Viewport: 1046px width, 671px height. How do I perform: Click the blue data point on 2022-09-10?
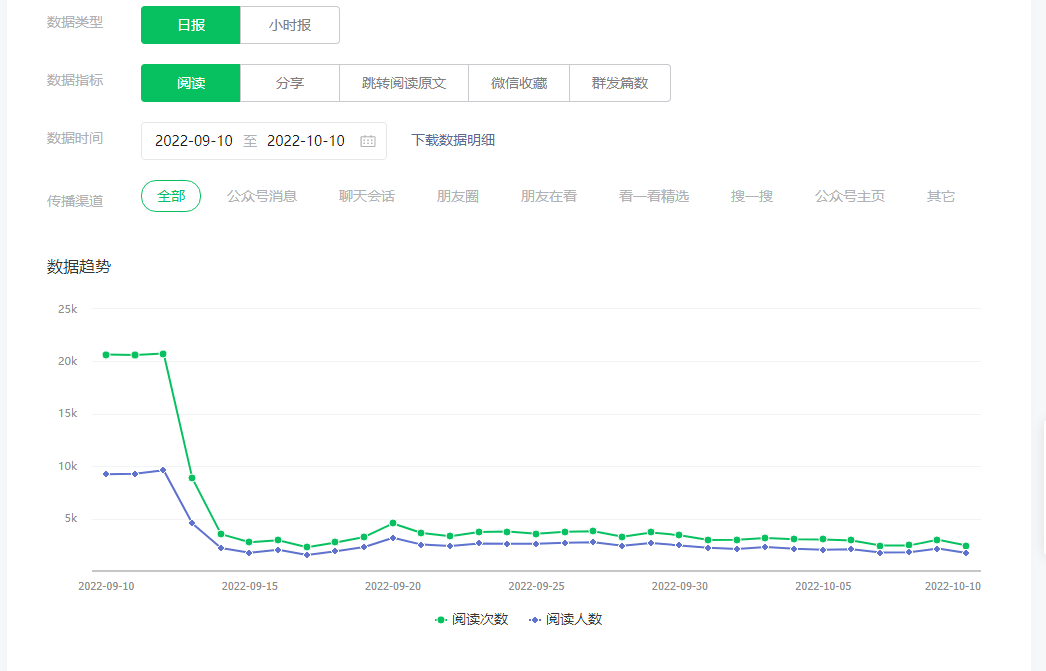coord(106,474)
